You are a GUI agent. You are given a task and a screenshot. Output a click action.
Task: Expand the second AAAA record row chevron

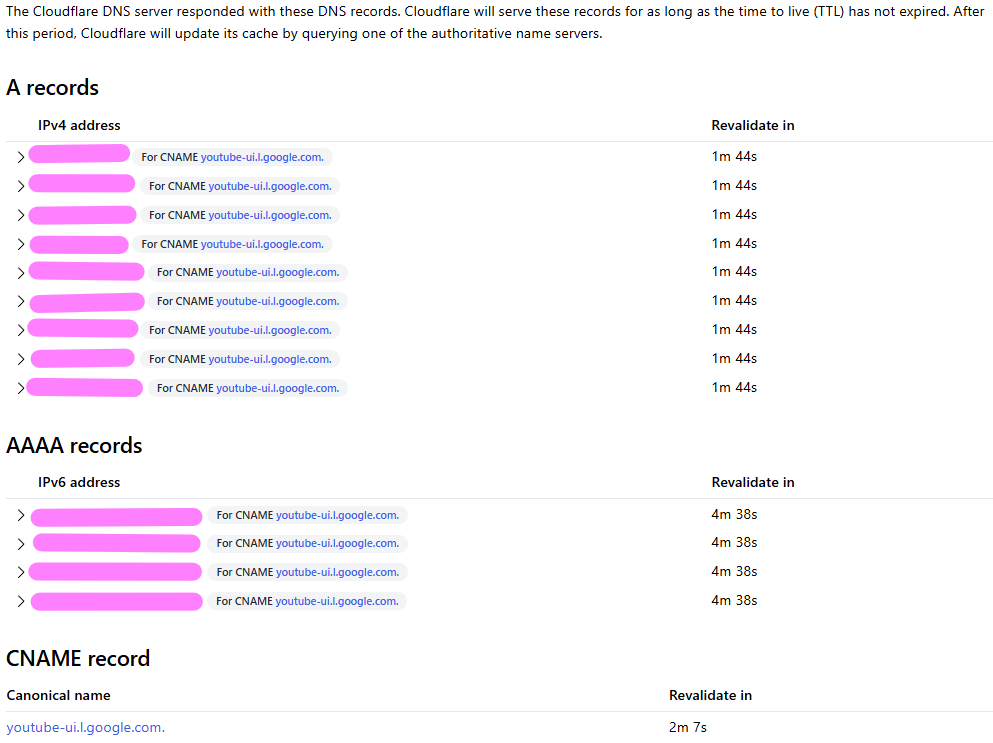(20, 544)
